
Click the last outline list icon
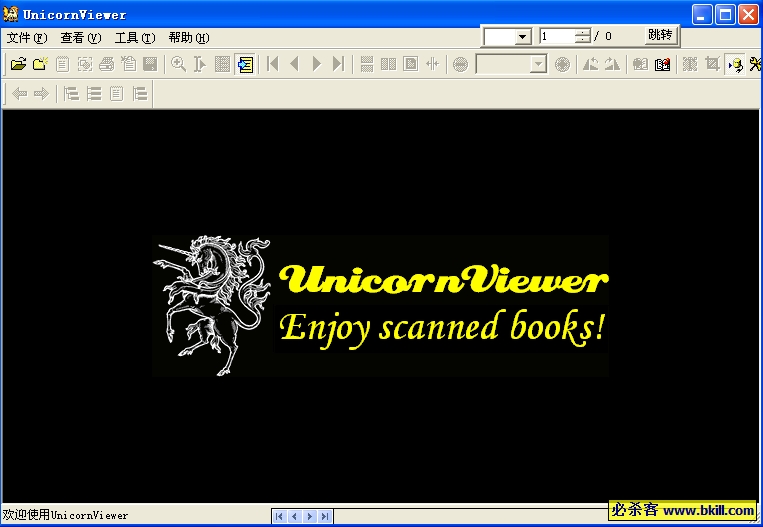click(x=140, y=93)
